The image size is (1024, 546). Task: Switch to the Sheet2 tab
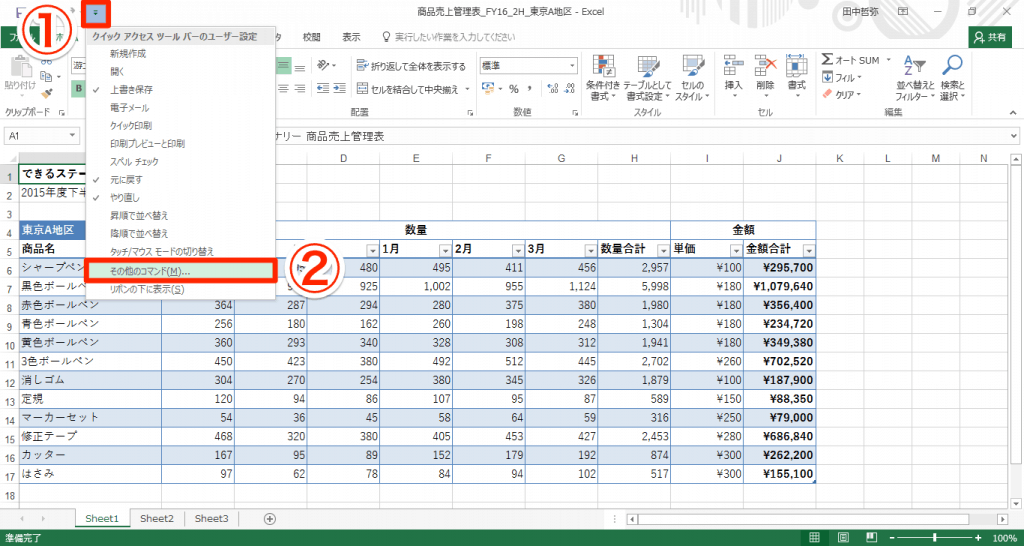[x=156, y=519]
